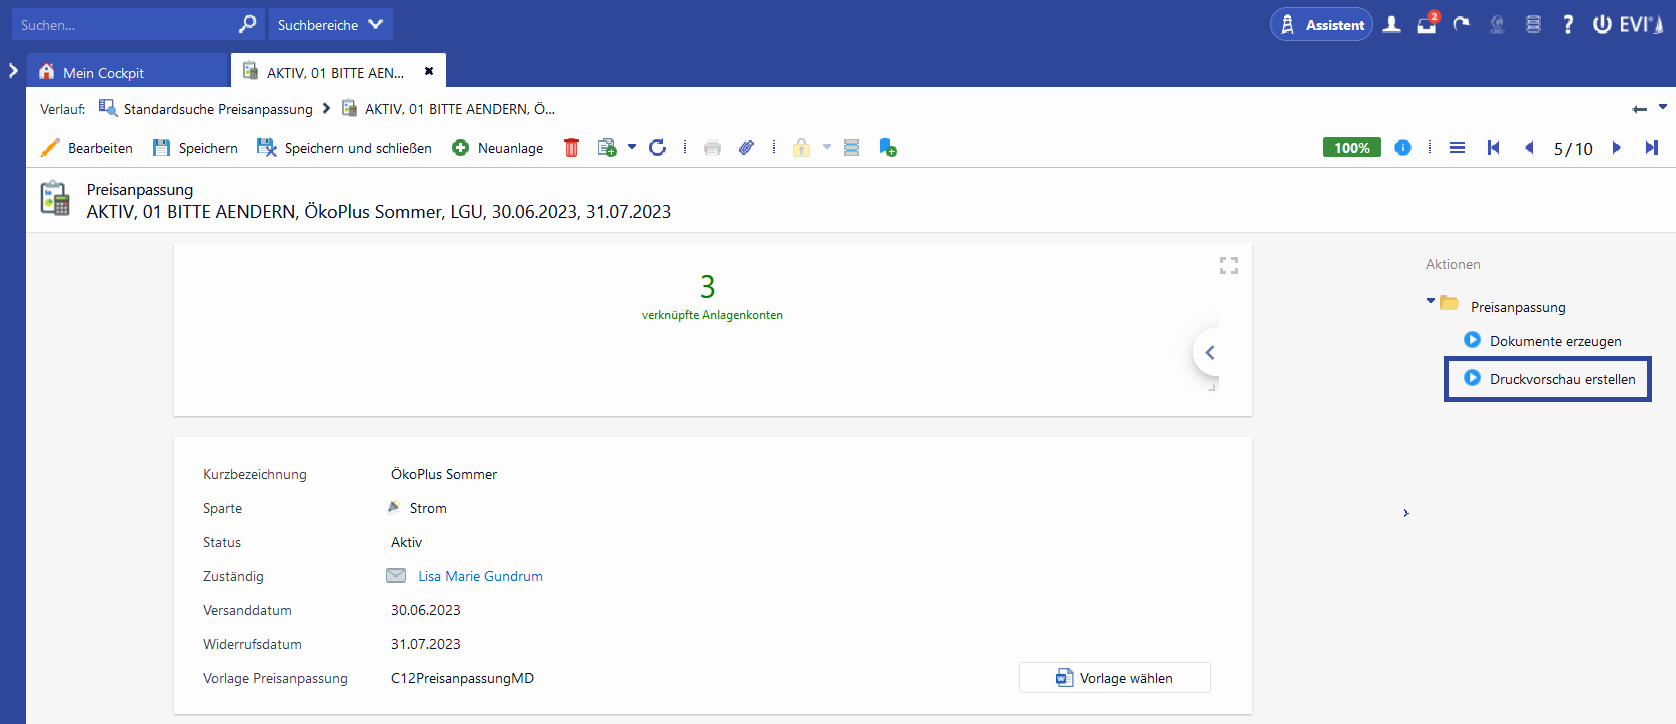
Task: Go to the next record arrow
Action: click(x=1616, y=148)
